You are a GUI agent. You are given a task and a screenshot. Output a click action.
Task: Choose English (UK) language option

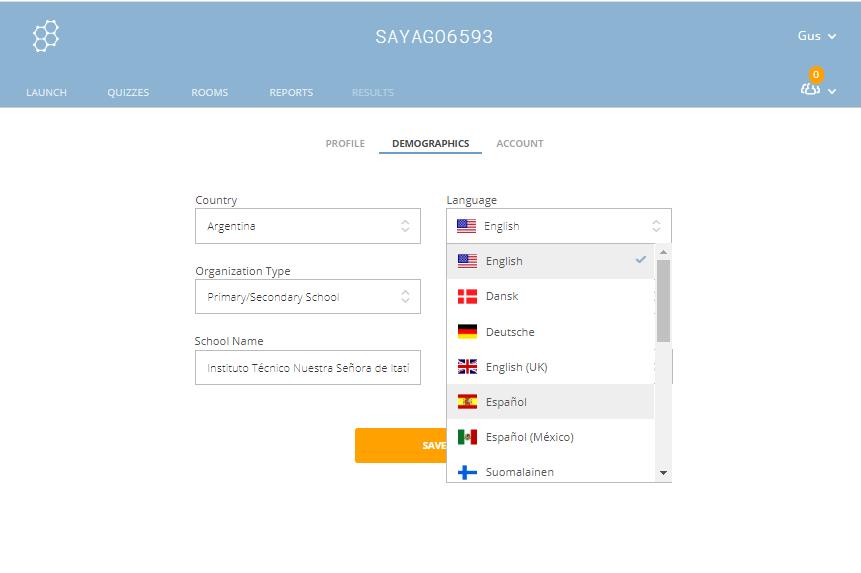(x=550, y=367)
